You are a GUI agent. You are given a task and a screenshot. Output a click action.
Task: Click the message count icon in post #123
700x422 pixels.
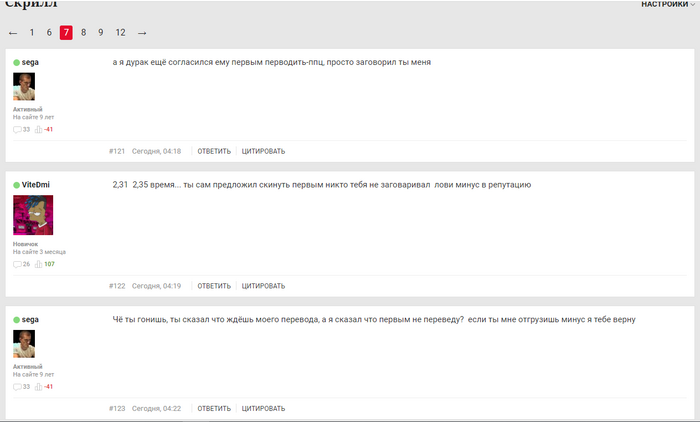17,386
